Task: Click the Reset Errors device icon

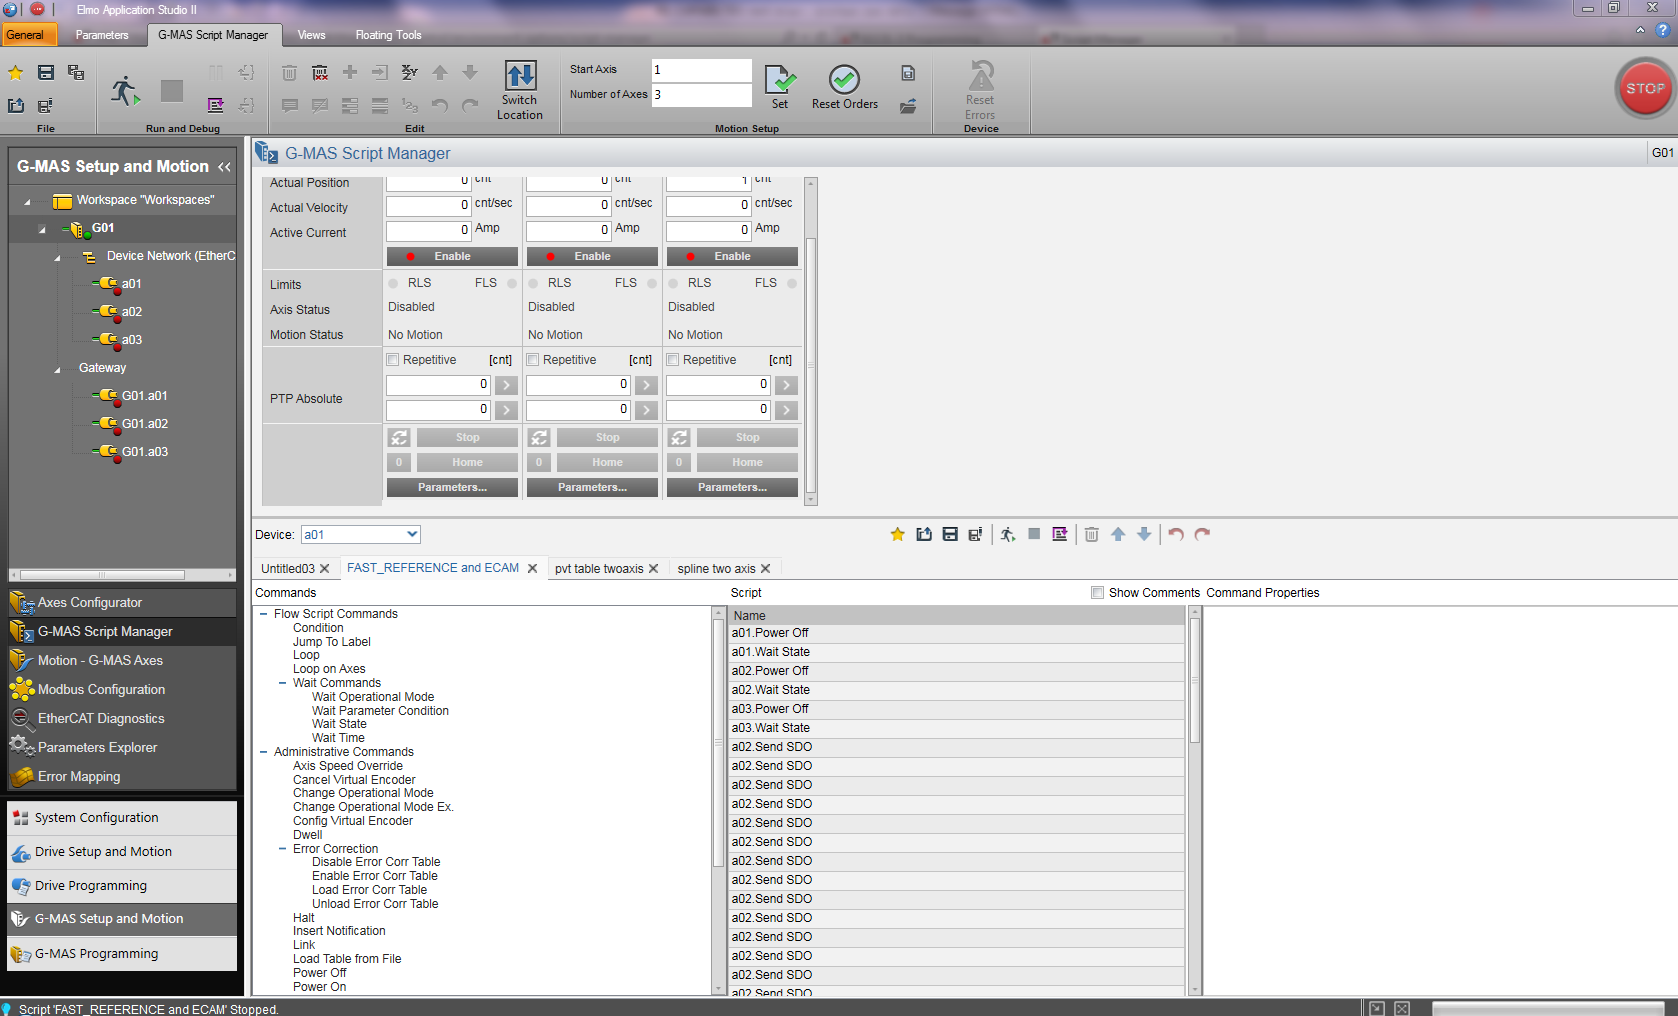Action: 981,76
